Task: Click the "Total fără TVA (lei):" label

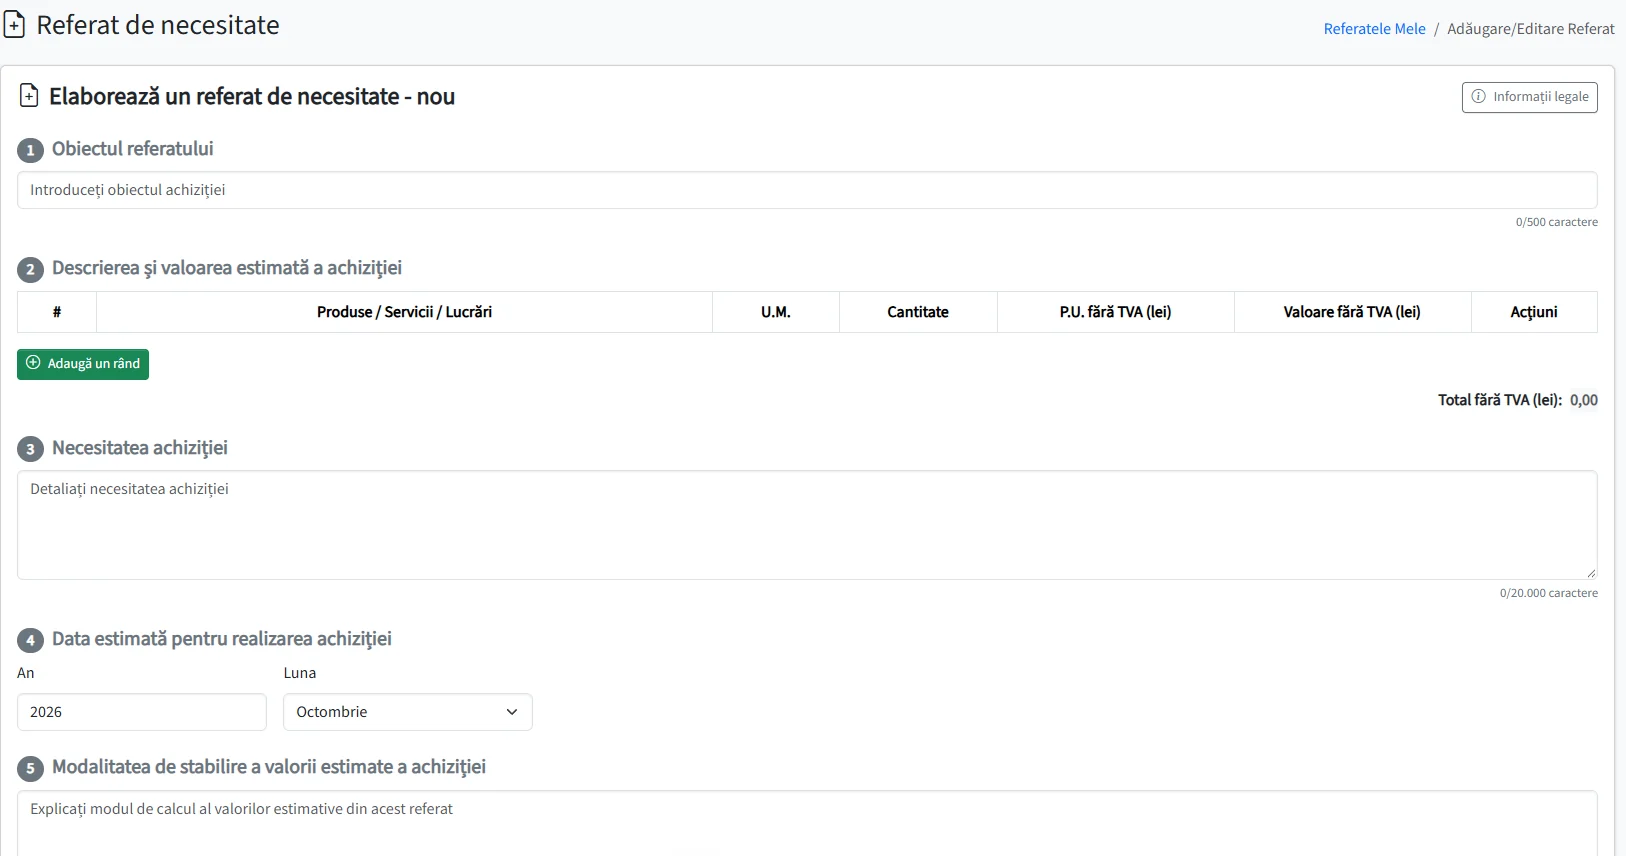Action: [x=1500, y=400]
